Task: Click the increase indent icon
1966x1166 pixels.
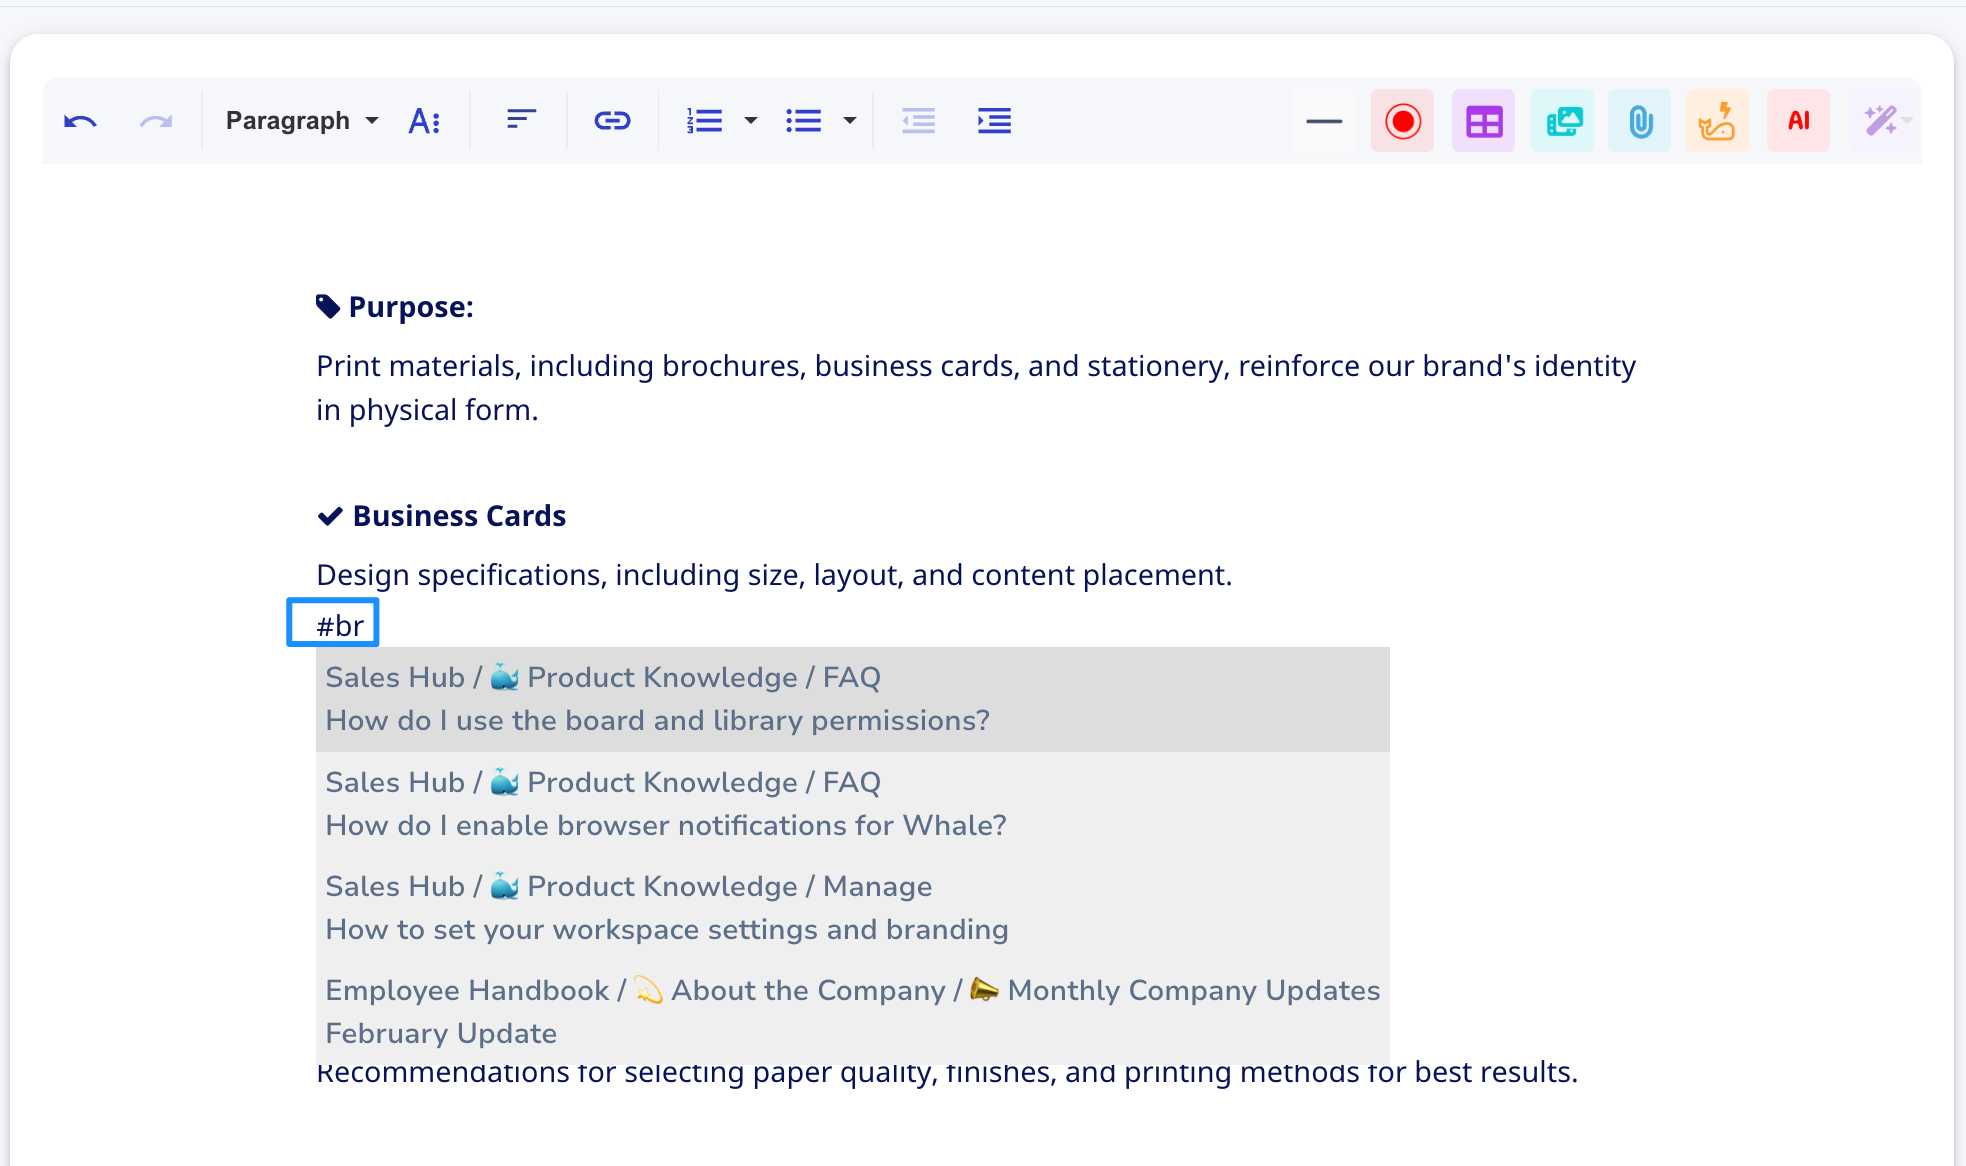Action: (x=994, y=121)
